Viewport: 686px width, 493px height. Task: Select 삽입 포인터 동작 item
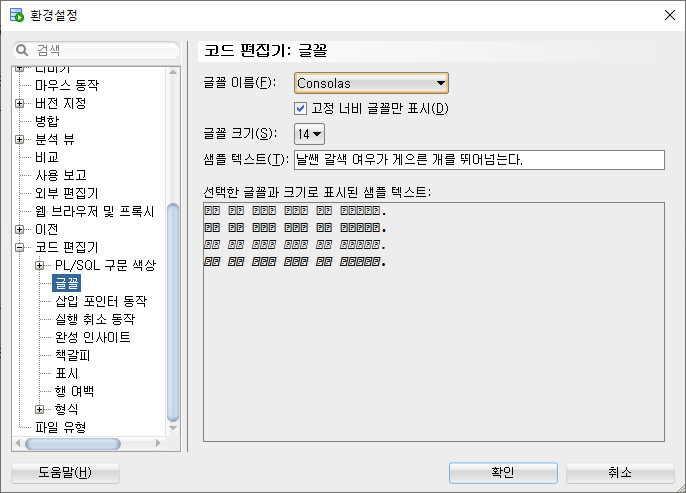101,301
